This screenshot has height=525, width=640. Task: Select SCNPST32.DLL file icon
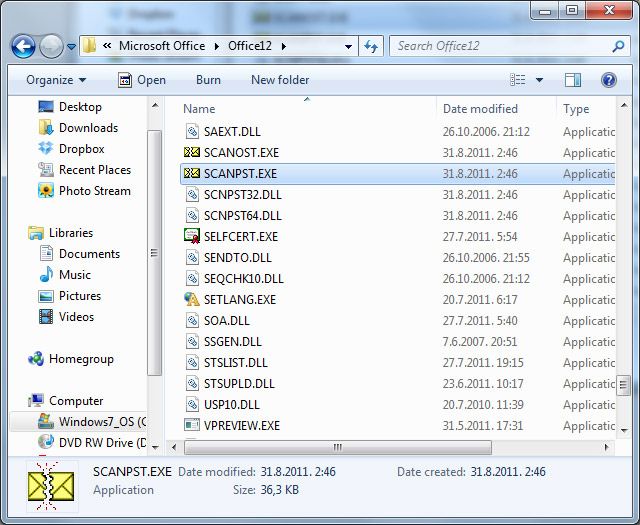[x=192, y=194]
